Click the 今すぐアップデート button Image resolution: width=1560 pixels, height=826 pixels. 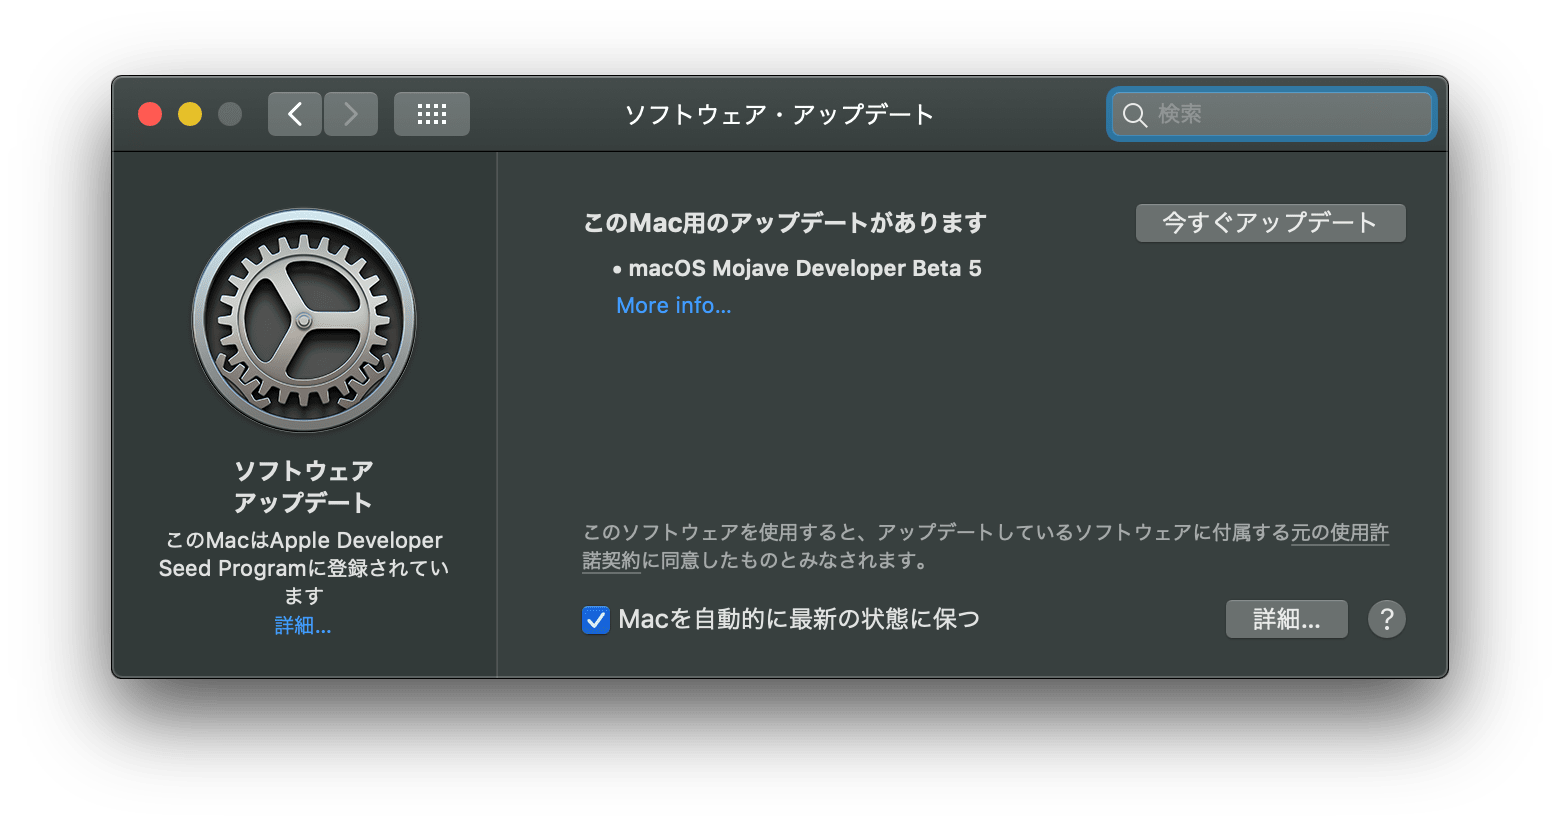pyautogui.click(x=1271, y=223)
